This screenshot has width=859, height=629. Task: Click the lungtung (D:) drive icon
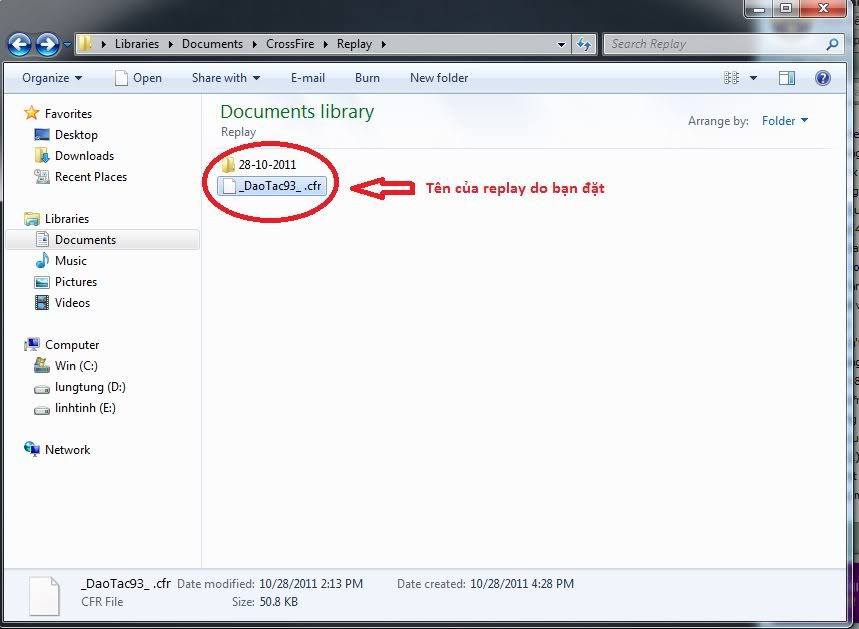click(42, 389)
